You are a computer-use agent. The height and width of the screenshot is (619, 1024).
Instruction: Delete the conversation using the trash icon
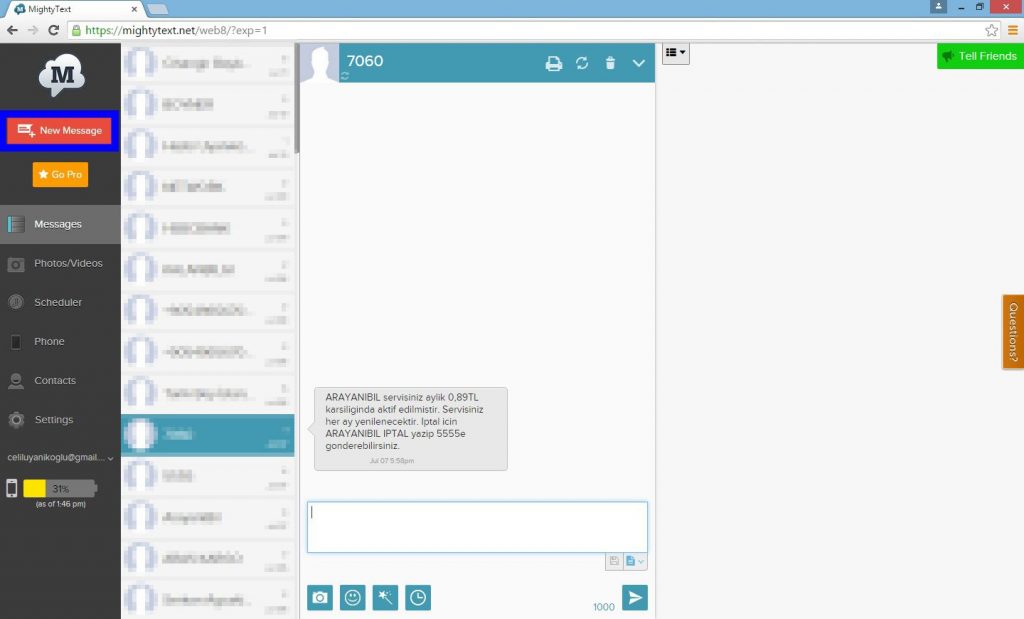click(611, 62)
